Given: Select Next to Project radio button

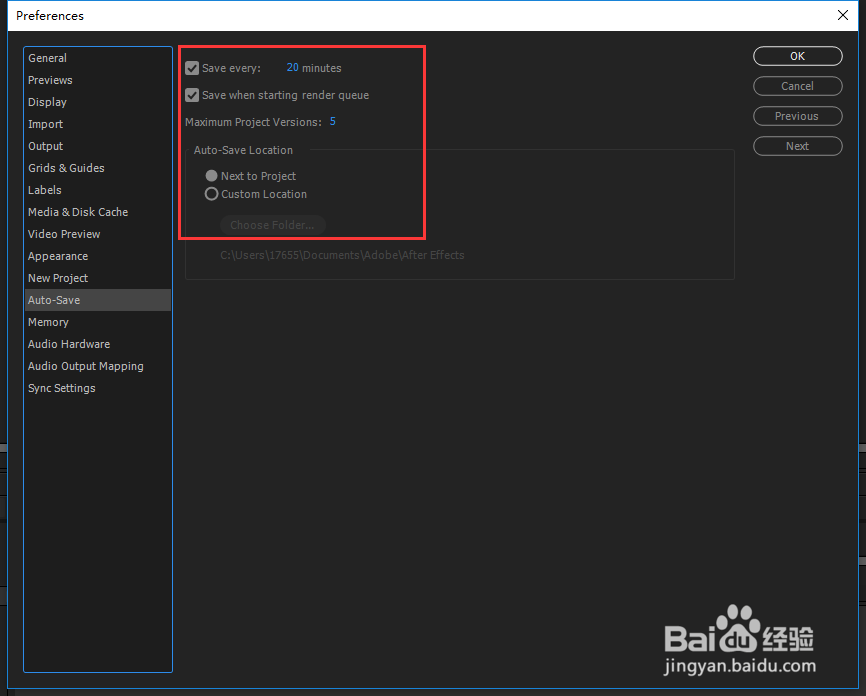Looking at the screenshot, I should click(x=211, y=176).
